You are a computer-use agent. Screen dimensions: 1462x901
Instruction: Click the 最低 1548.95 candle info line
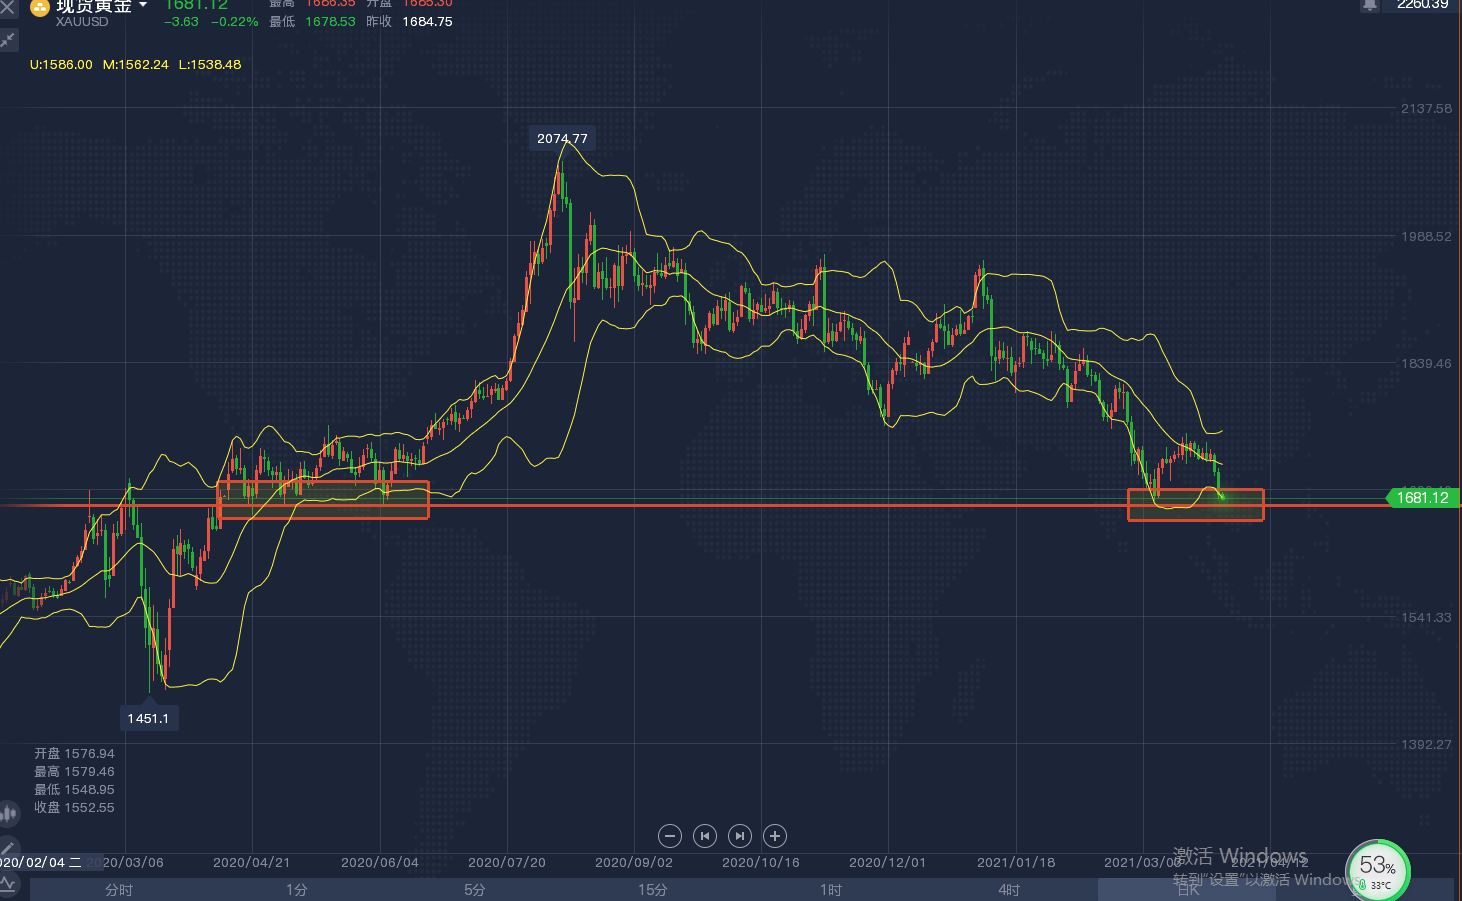(75, 790)
